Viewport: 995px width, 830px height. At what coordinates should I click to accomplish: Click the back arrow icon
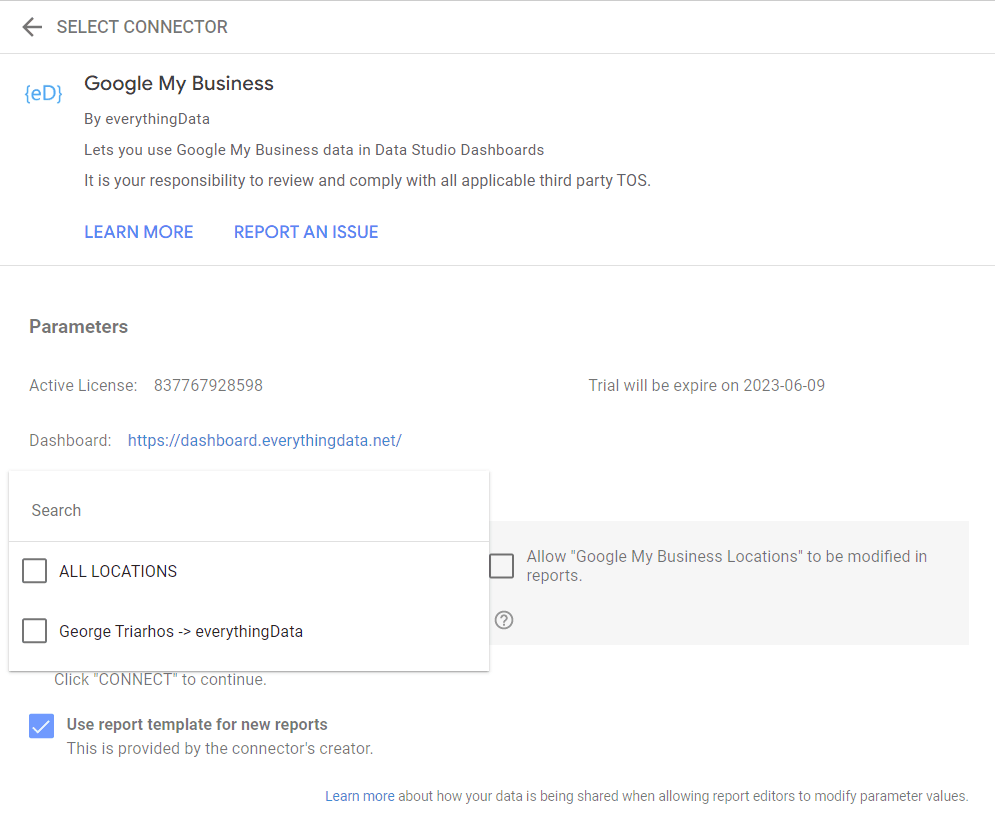coord(32,27)
